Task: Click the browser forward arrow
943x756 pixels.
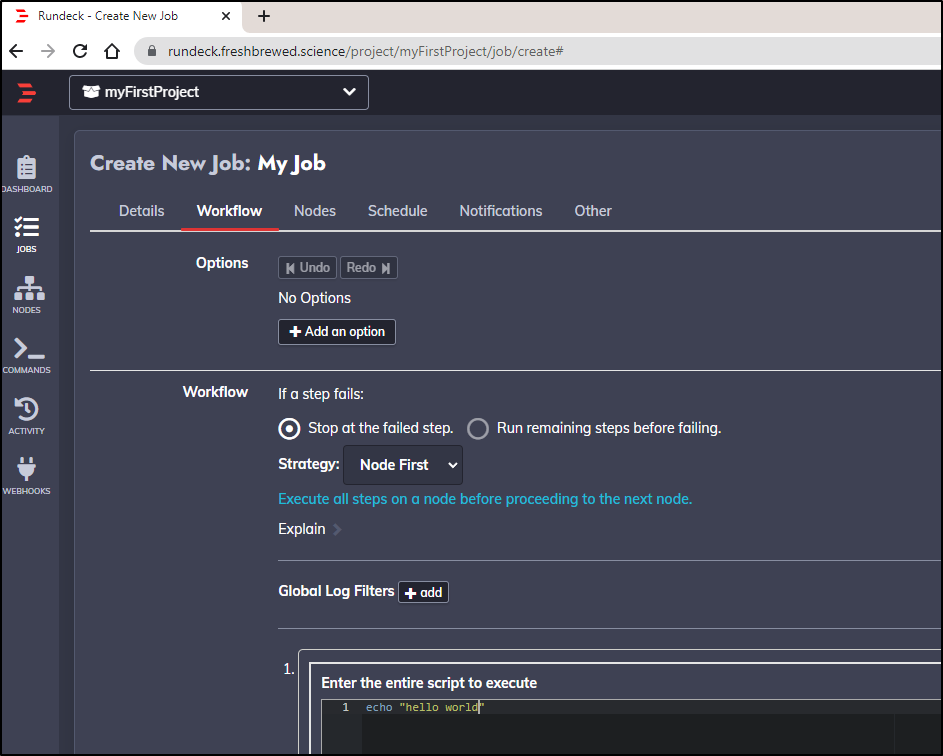Action: pyautogui.click(x=48, y=51)
